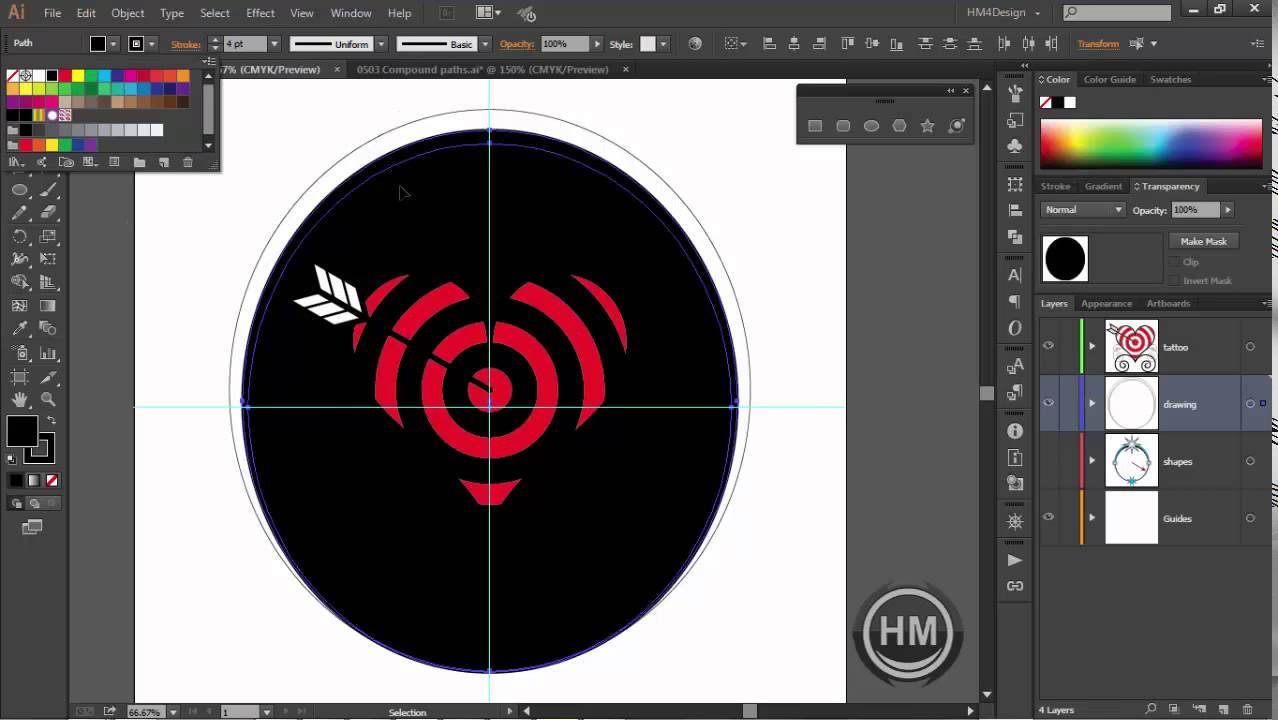Choose the polygon shape in the floating panel
The height and width of the screenshot is (720, 1278).
coord(899,126)
